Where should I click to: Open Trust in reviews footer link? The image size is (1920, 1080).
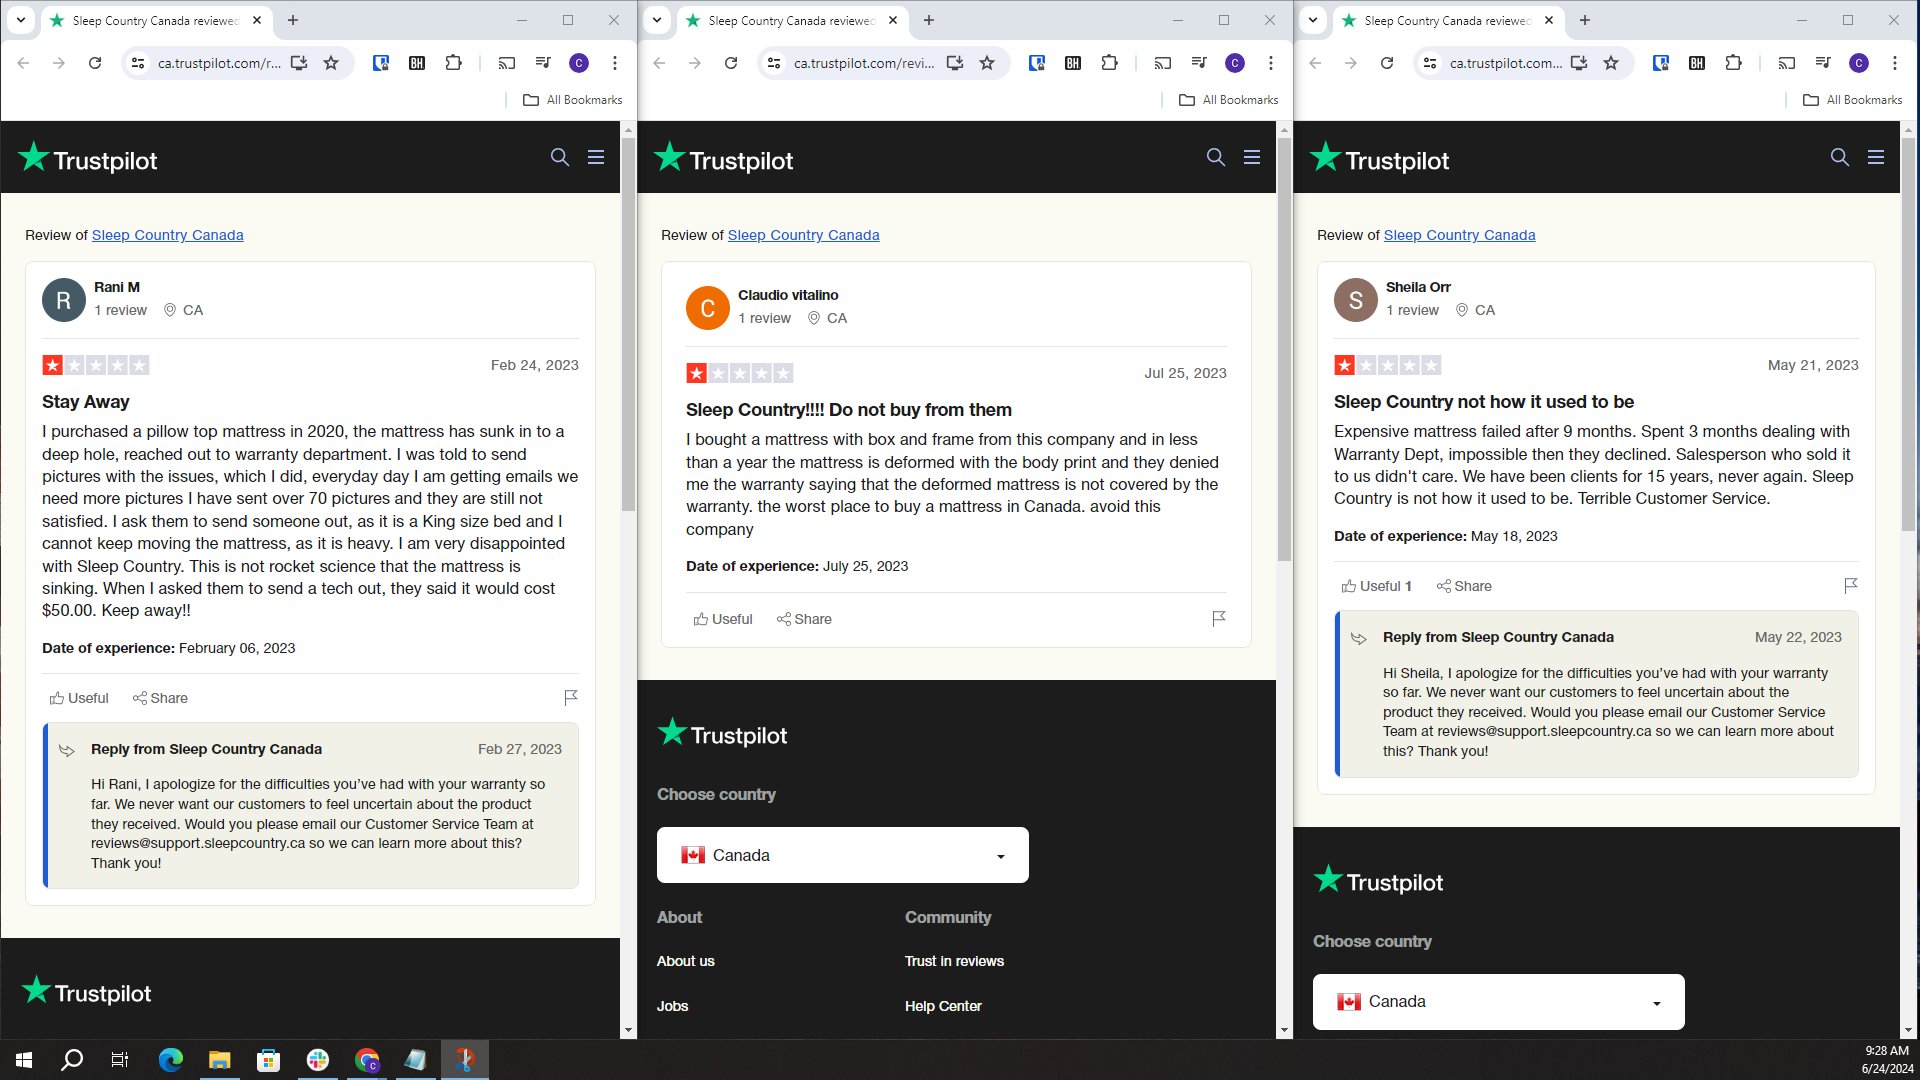pos(954,961)
